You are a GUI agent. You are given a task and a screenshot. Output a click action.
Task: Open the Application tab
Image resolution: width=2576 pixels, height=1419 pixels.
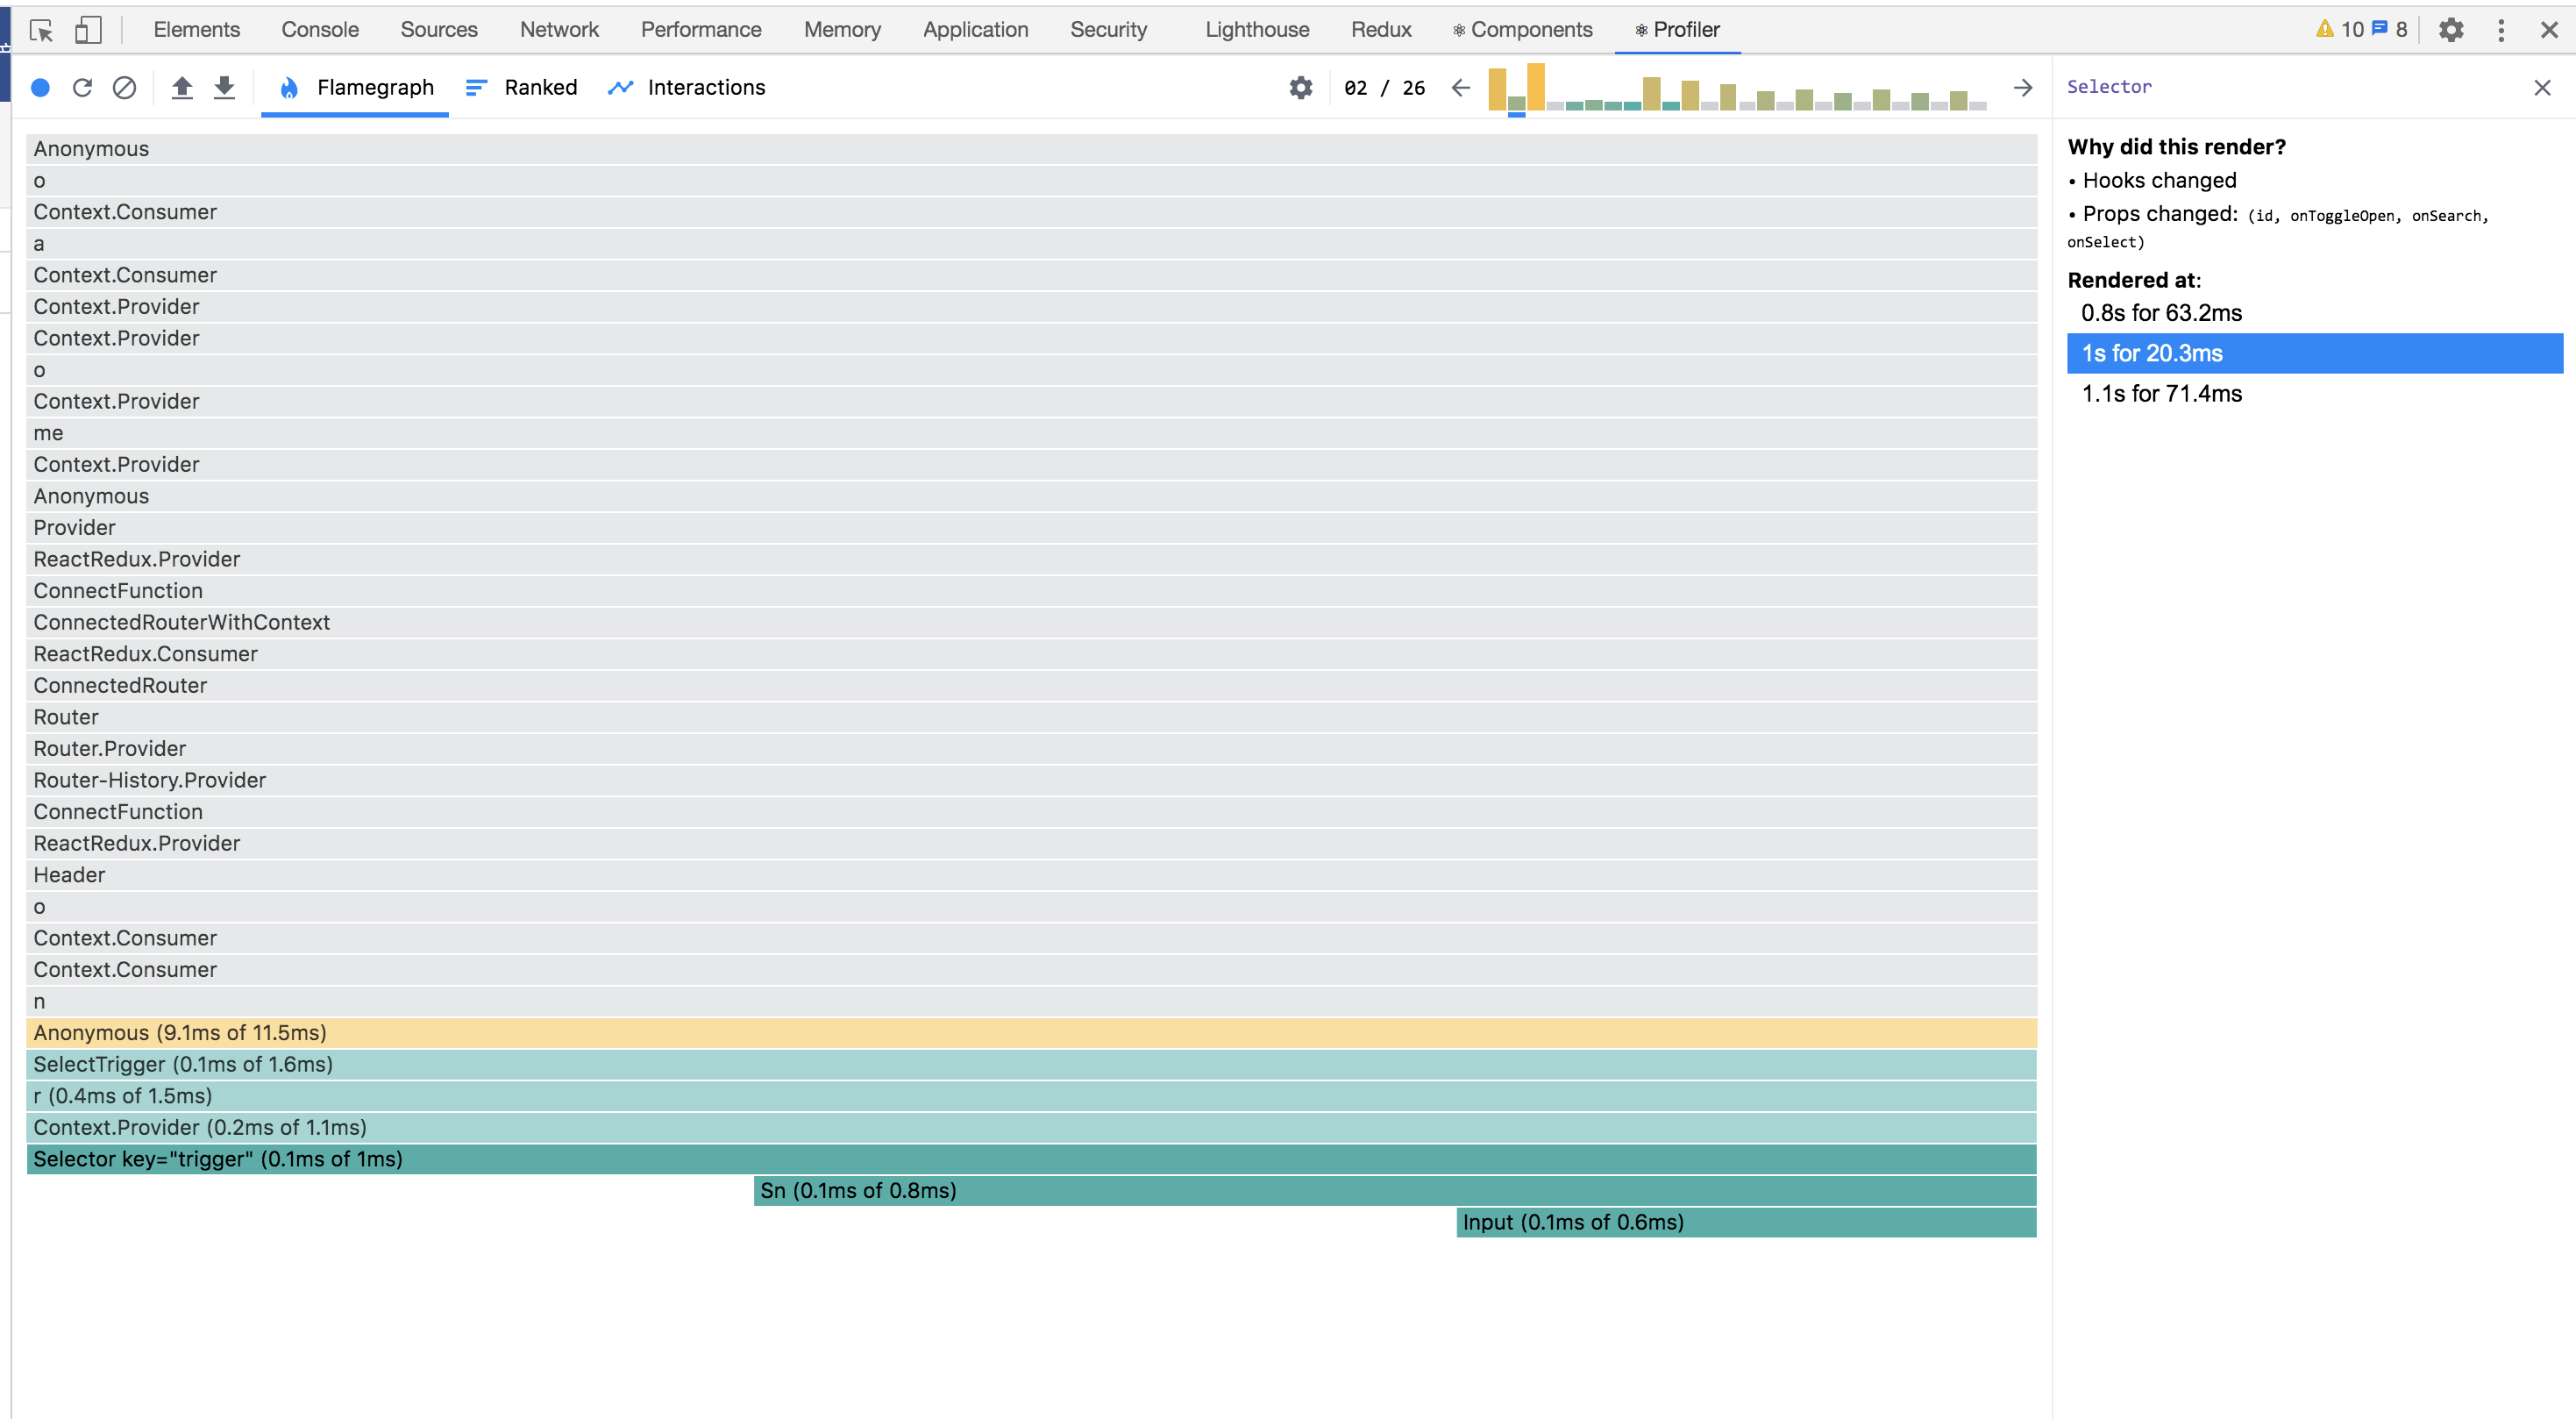[x=975, y=30]
